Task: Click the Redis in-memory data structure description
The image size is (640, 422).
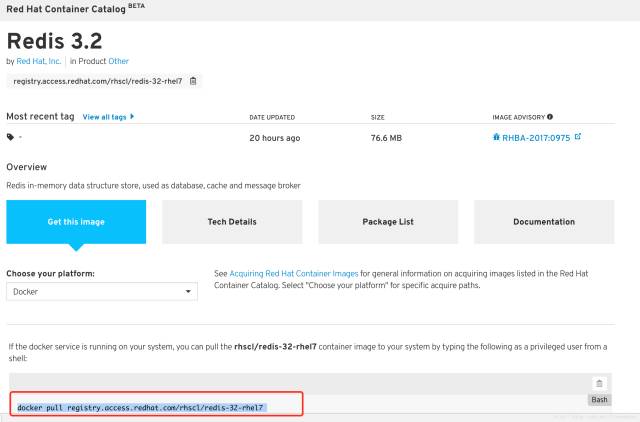Action: [x=153, y=186]
